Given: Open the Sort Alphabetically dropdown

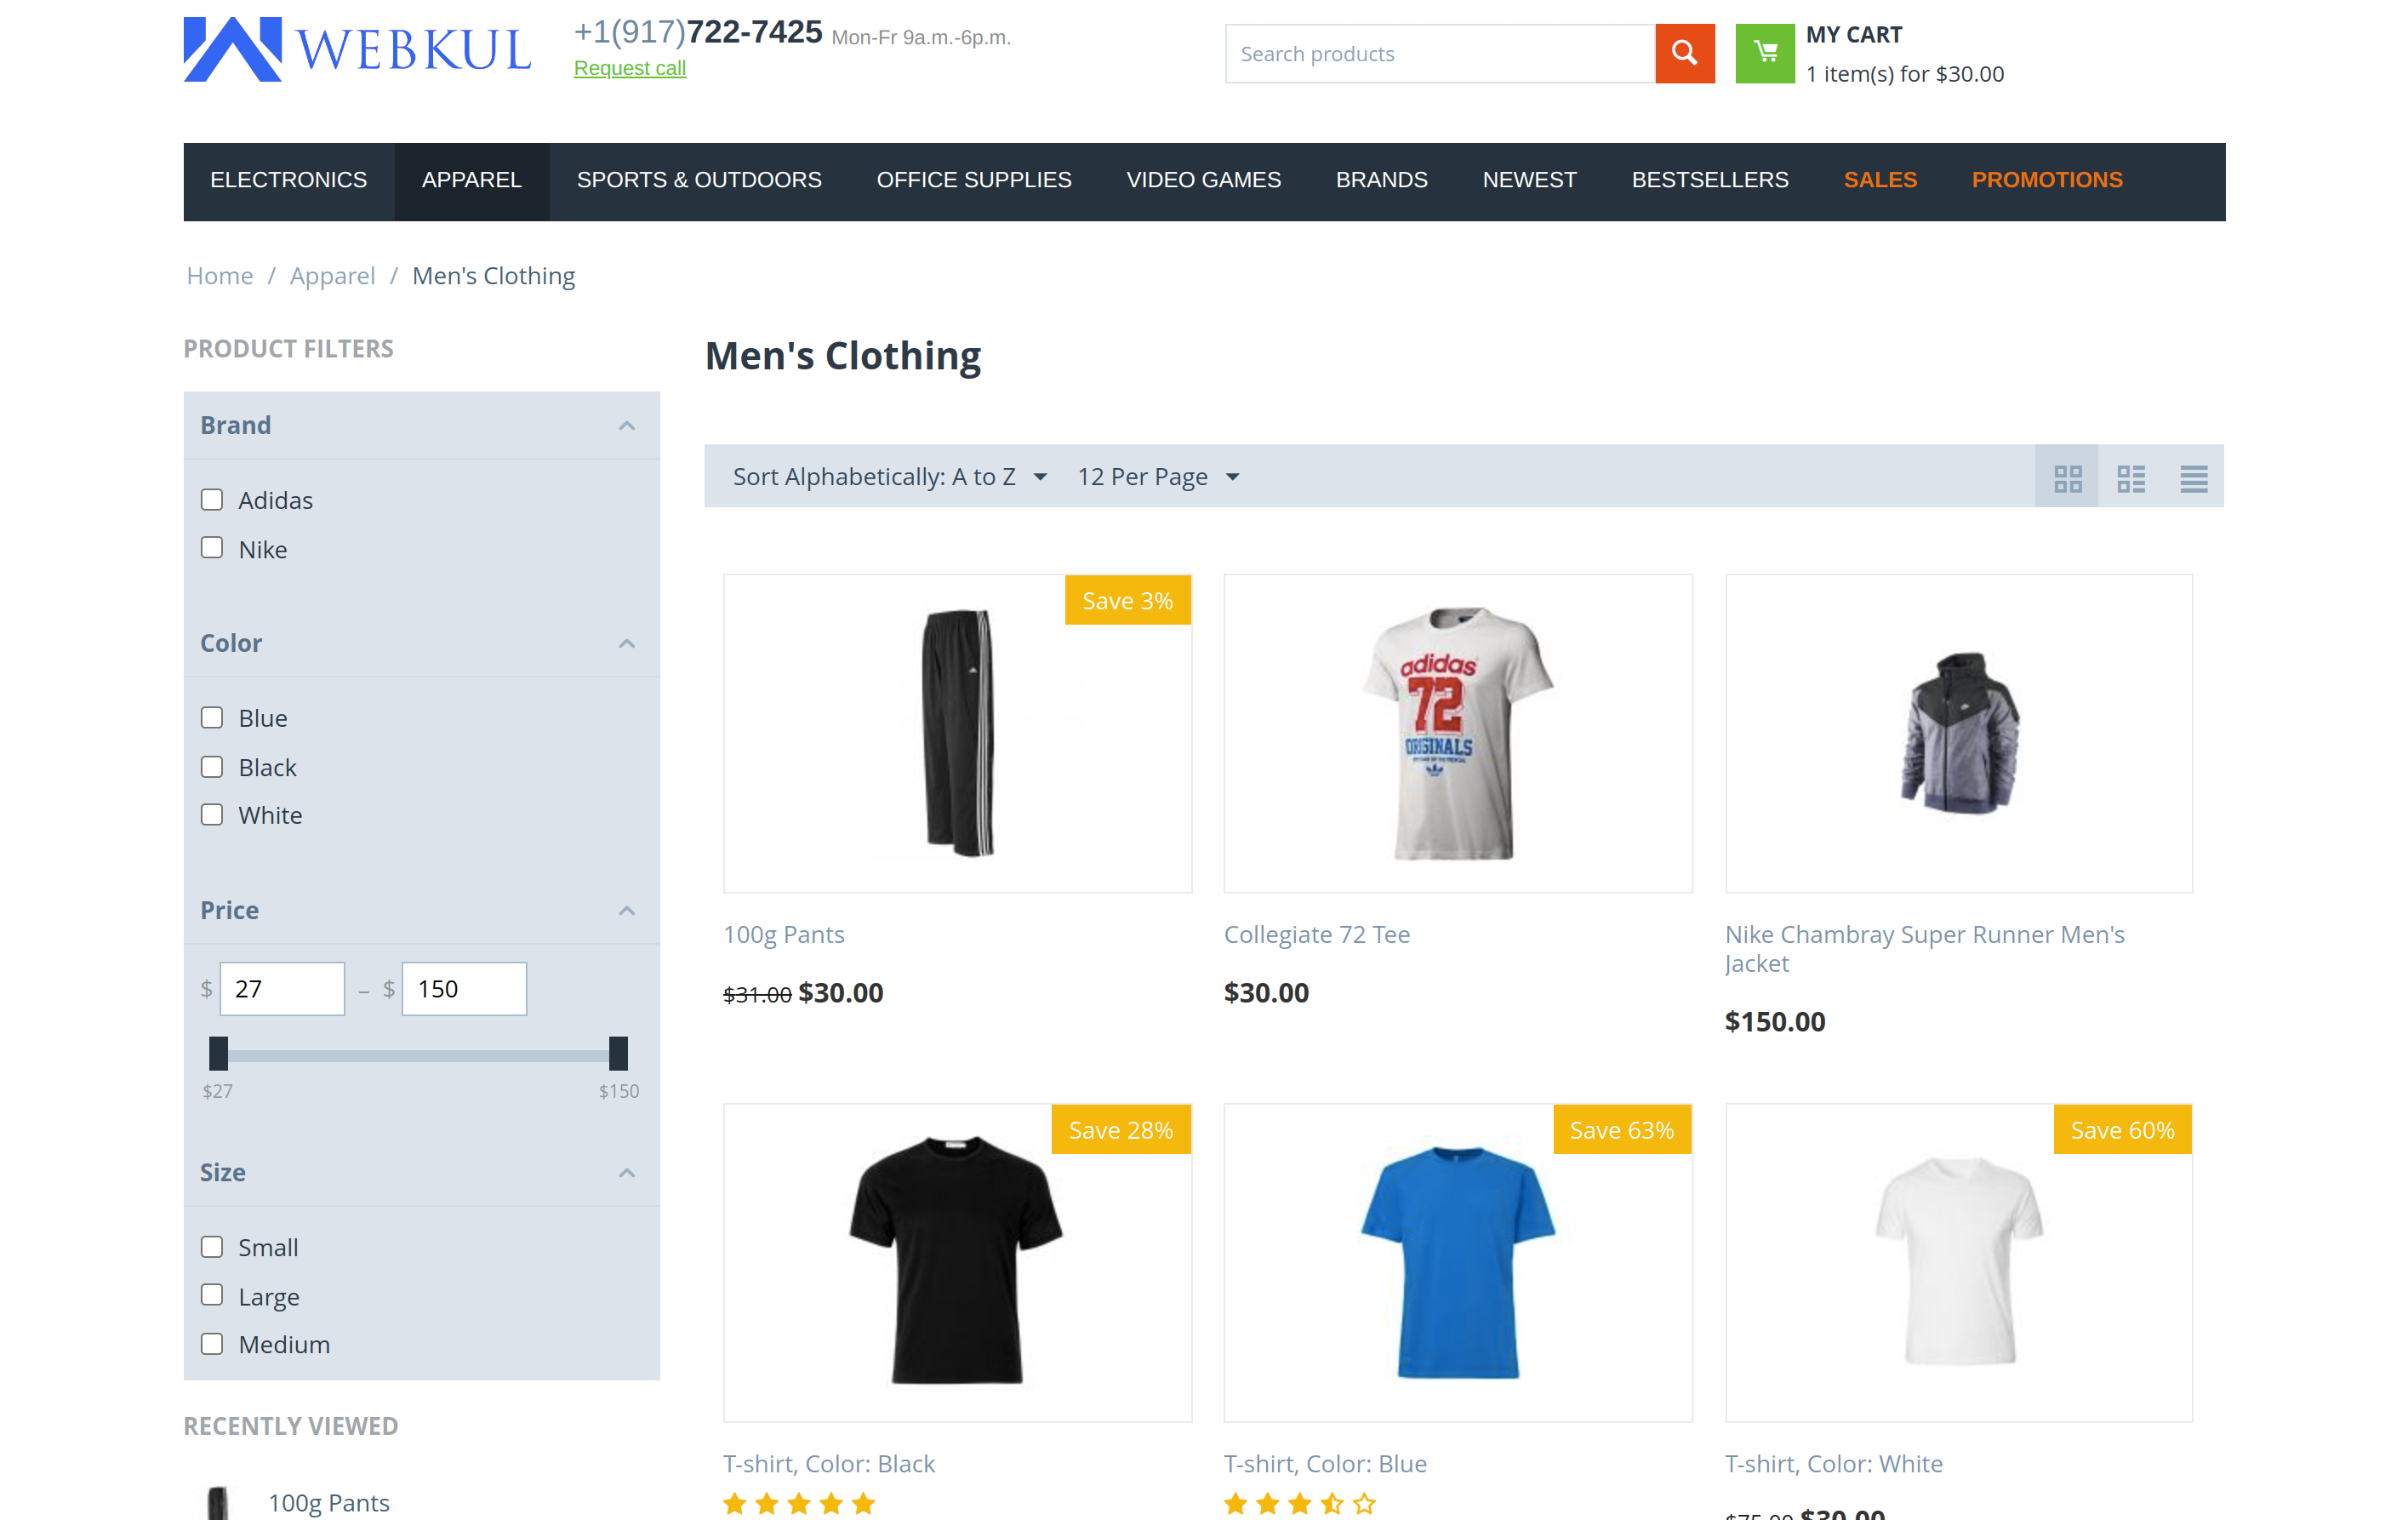Looking at the screenshot, I should (x=888, y=476).
